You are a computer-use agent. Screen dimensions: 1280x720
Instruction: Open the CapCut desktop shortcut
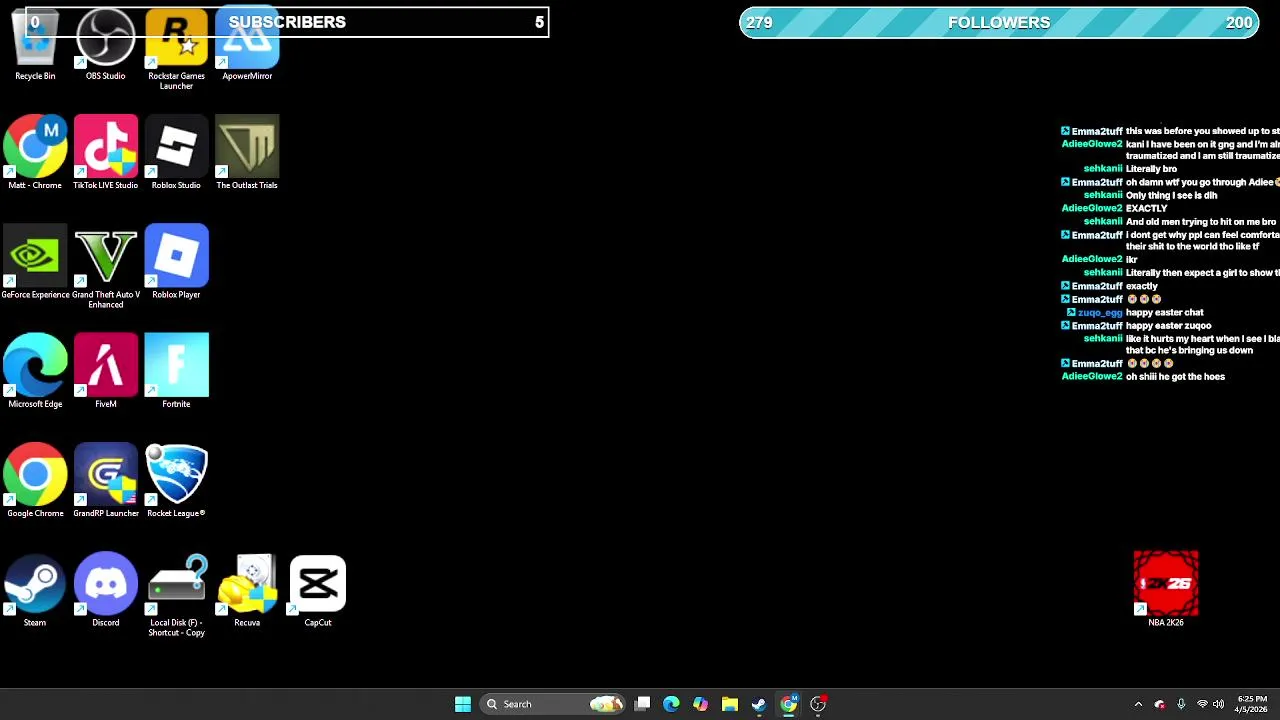pos(318,590)
